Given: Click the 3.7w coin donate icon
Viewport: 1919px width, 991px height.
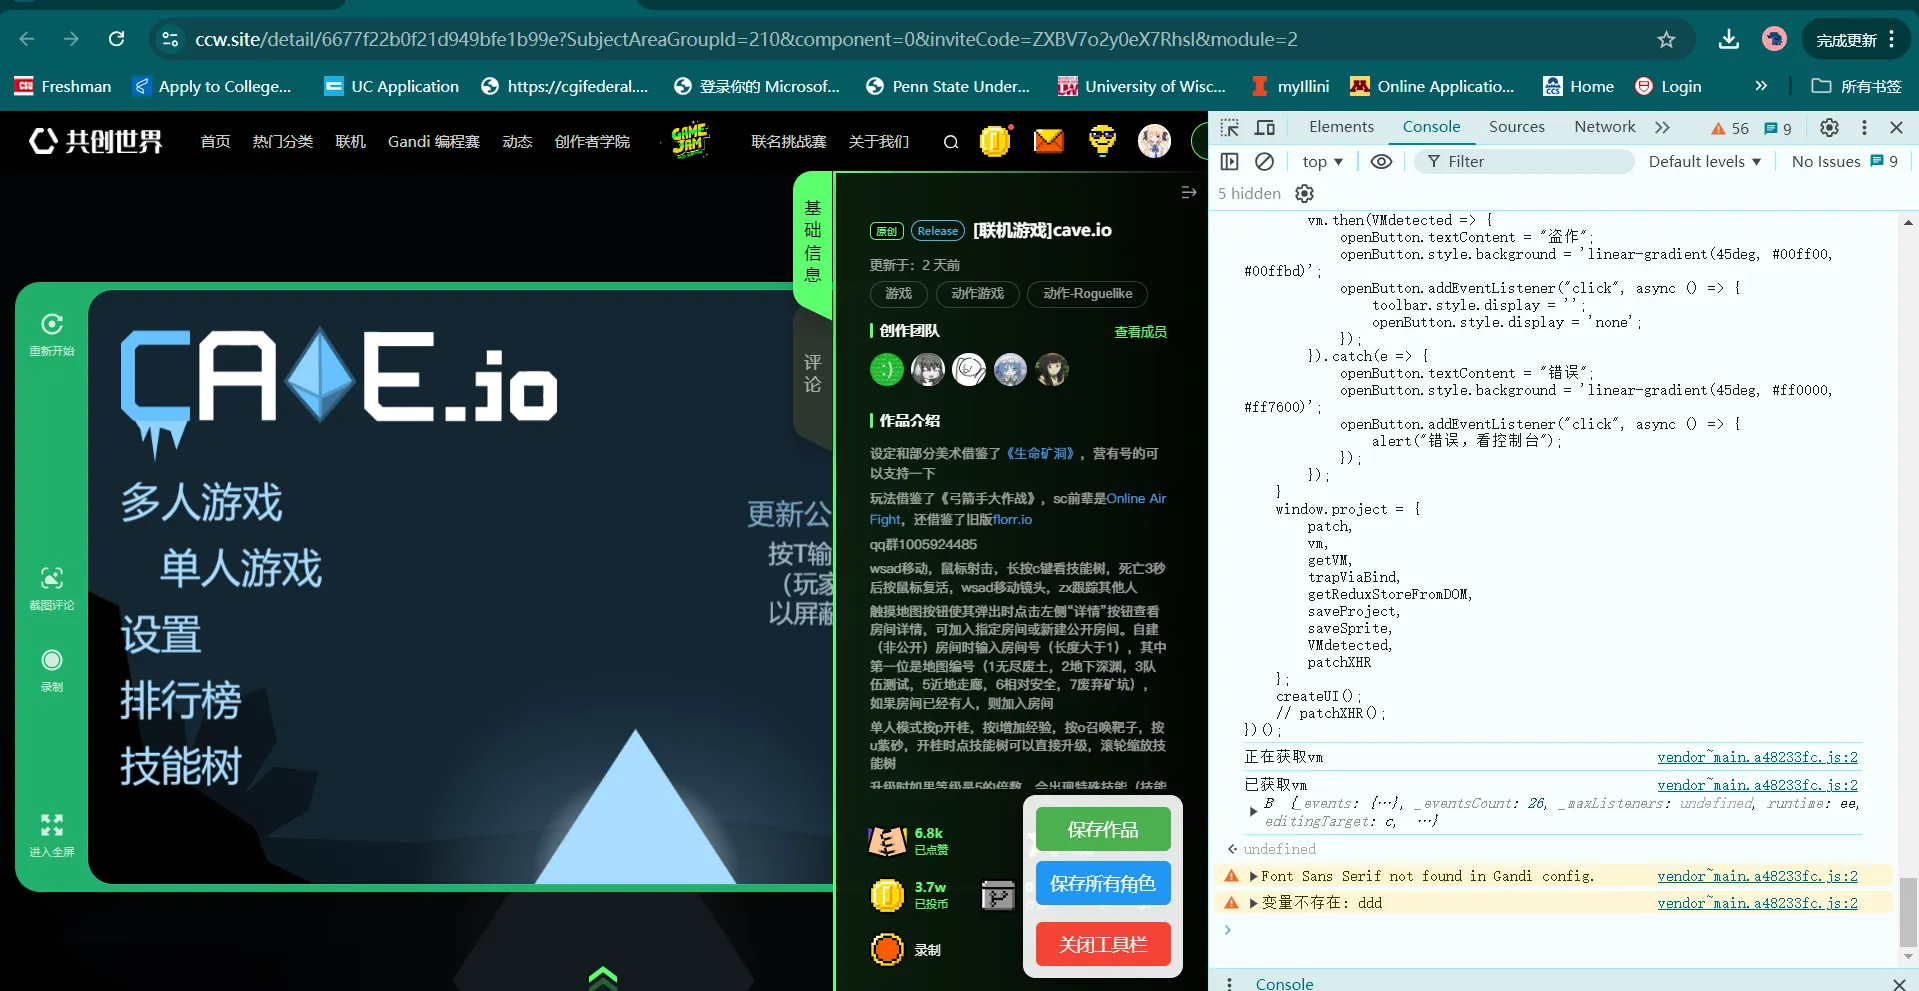Looking at the screenshot, I should tap(887, 895).
